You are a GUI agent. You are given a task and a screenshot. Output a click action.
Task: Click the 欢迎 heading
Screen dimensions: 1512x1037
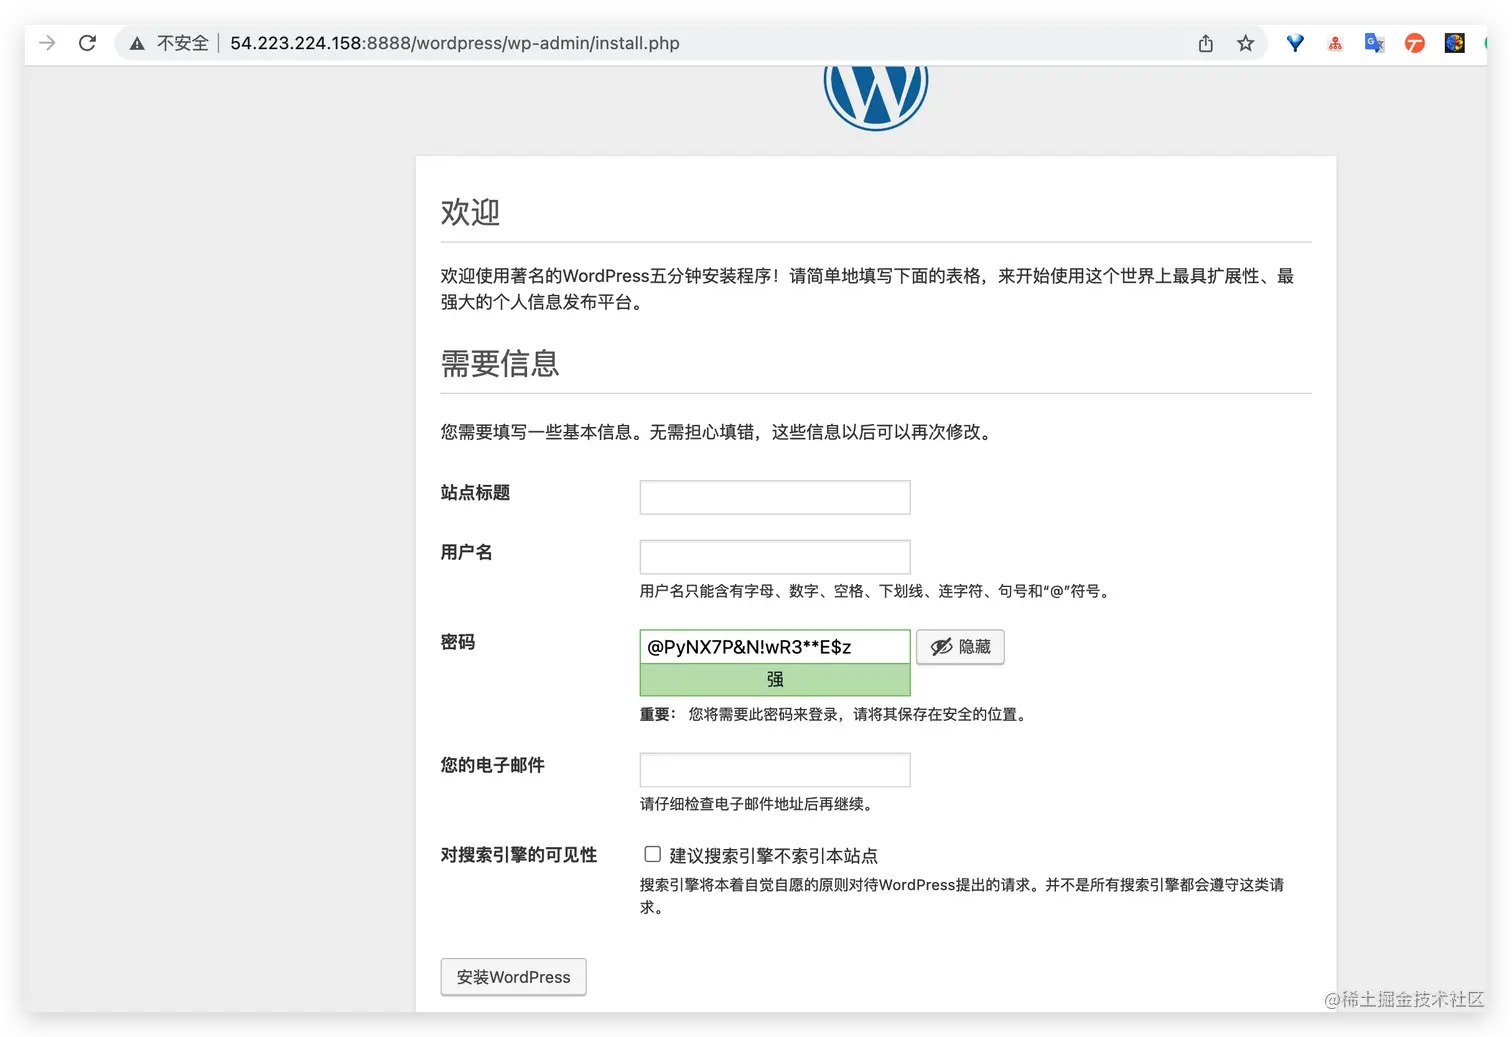(x=470, y=212)
